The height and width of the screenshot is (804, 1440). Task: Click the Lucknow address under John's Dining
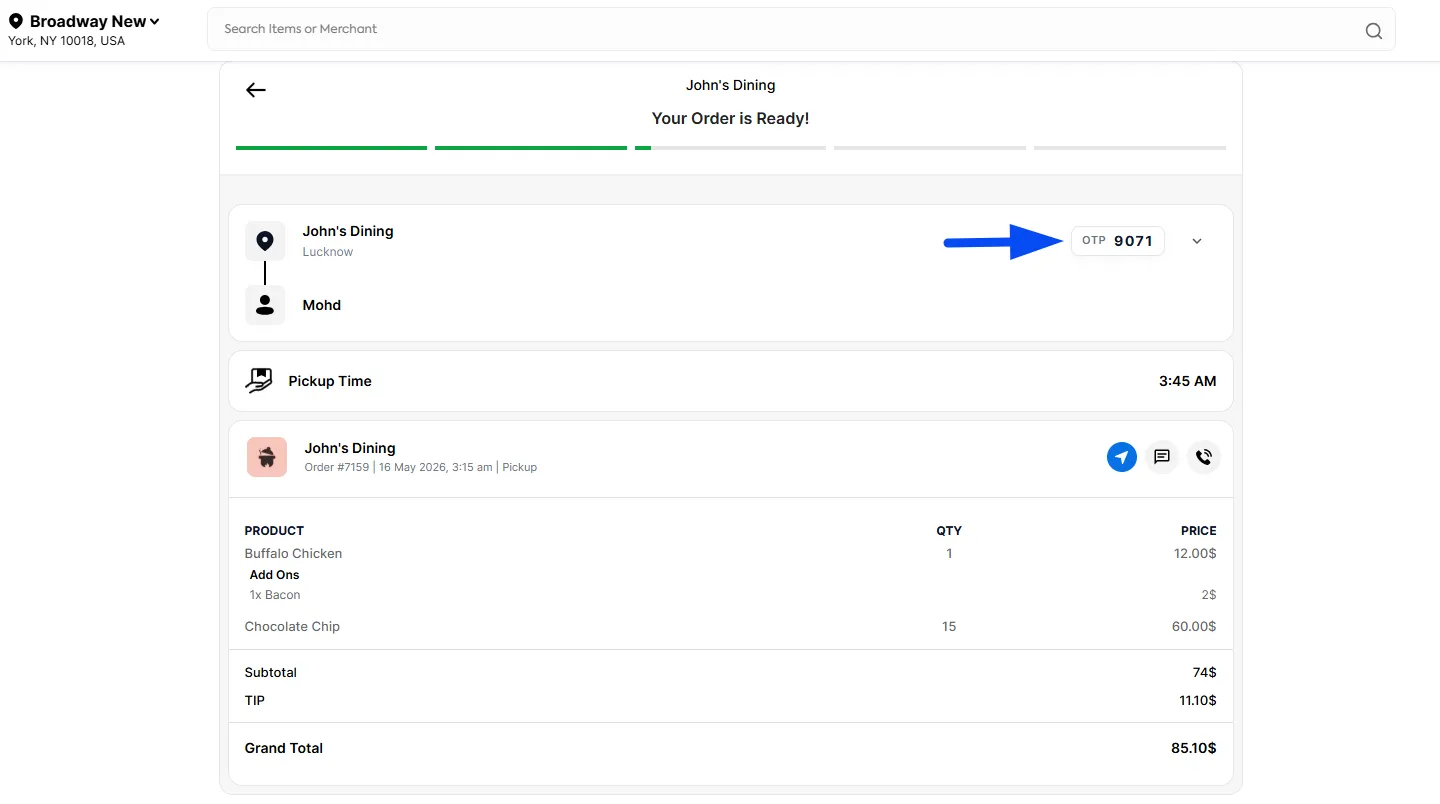tap(328, 252)
